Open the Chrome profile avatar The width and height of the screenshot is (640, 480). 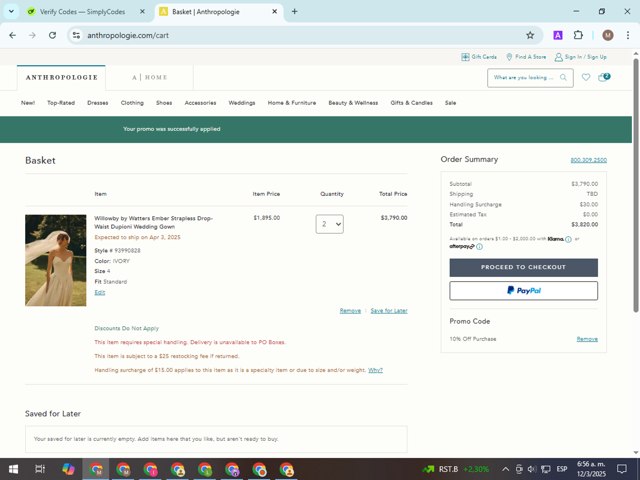[608, 36]
